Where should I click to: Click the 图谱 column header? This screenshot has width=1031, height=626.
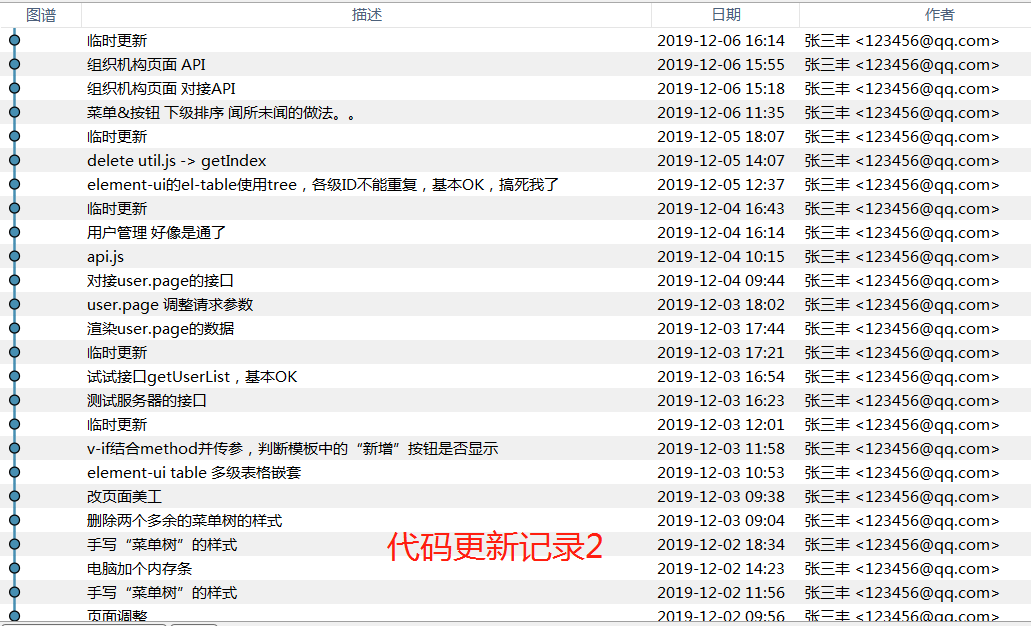point(41,15)
